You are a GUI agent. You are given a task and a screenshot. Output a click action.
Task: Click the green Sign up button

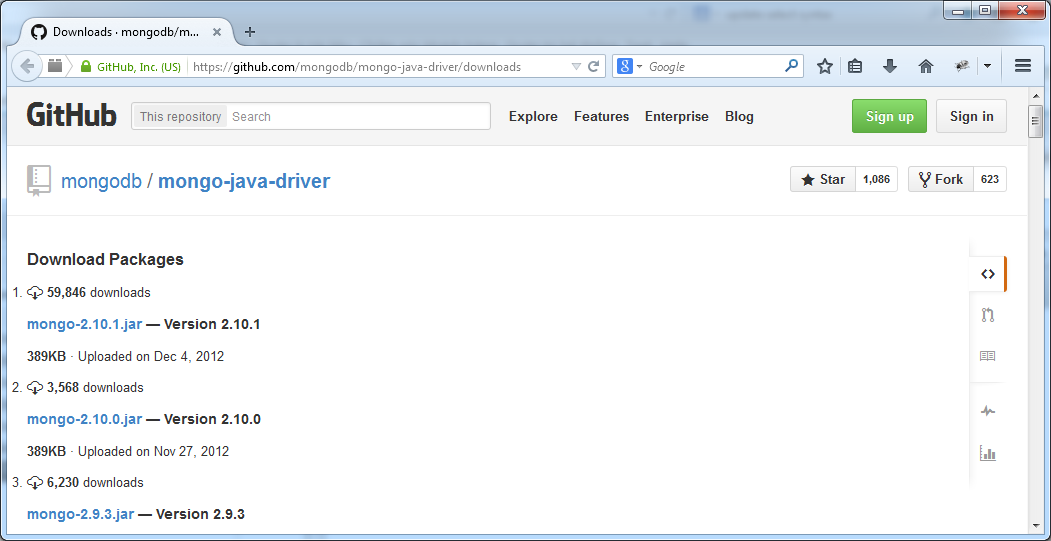[889, 116]
